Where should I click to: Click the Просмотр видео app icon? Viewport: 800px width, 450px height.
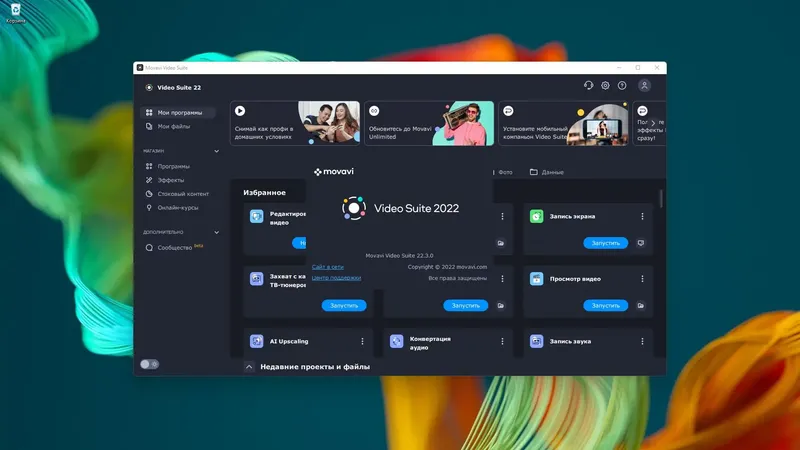536,279
